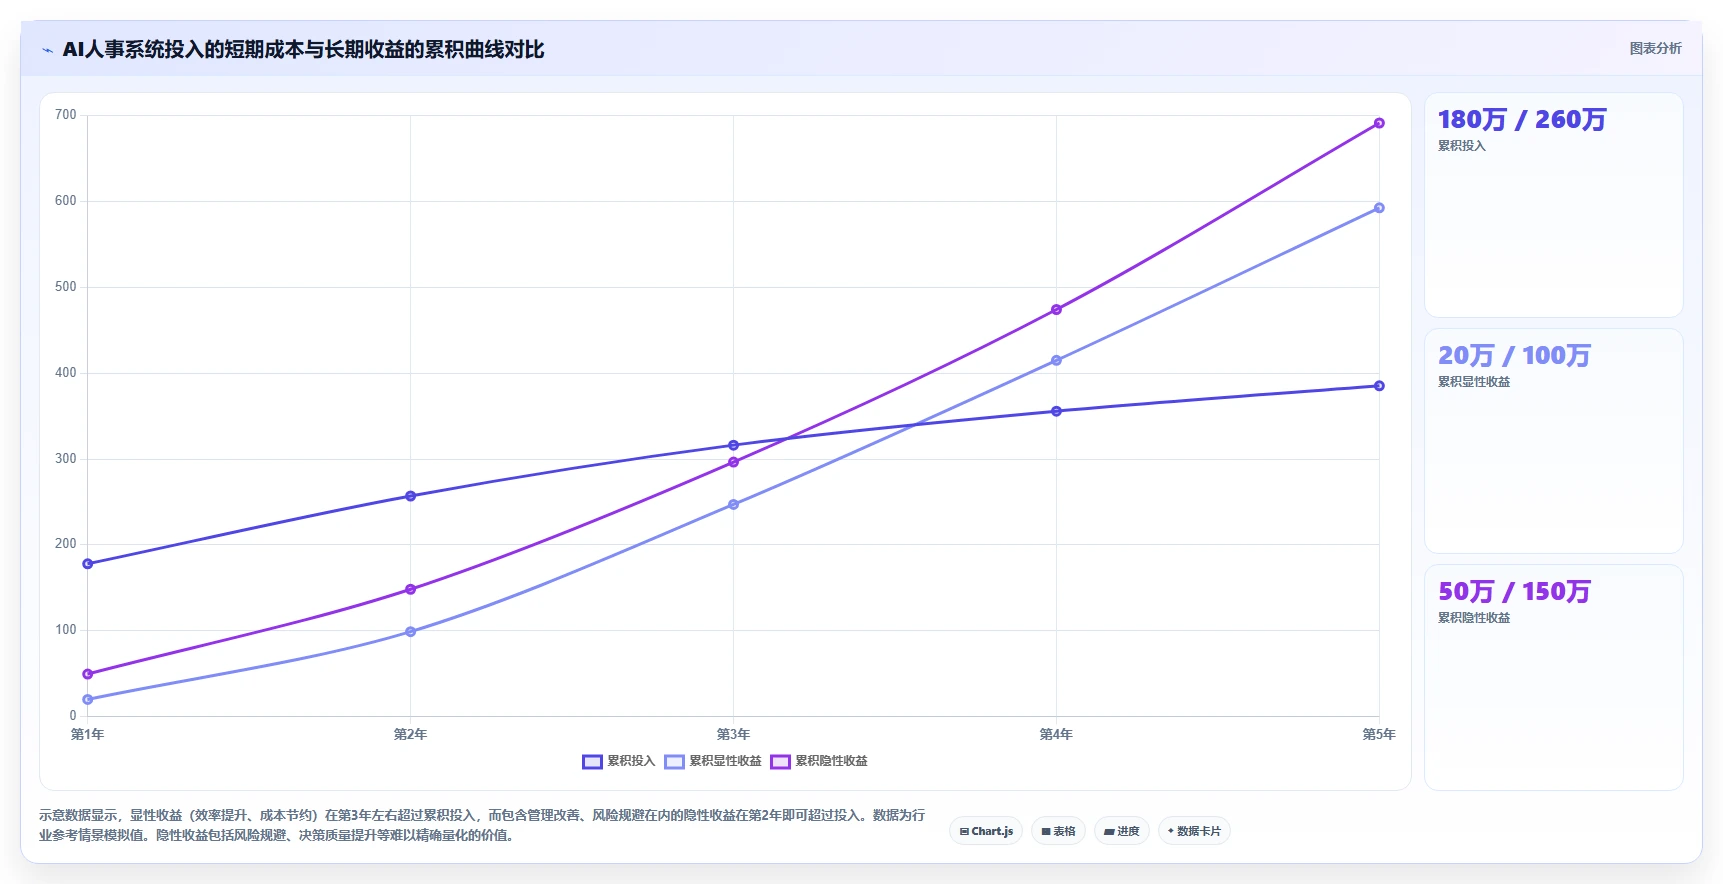Click the 400 y-axis tick label
This screenshot has width=1723, height=884.
tap(66, 373)
